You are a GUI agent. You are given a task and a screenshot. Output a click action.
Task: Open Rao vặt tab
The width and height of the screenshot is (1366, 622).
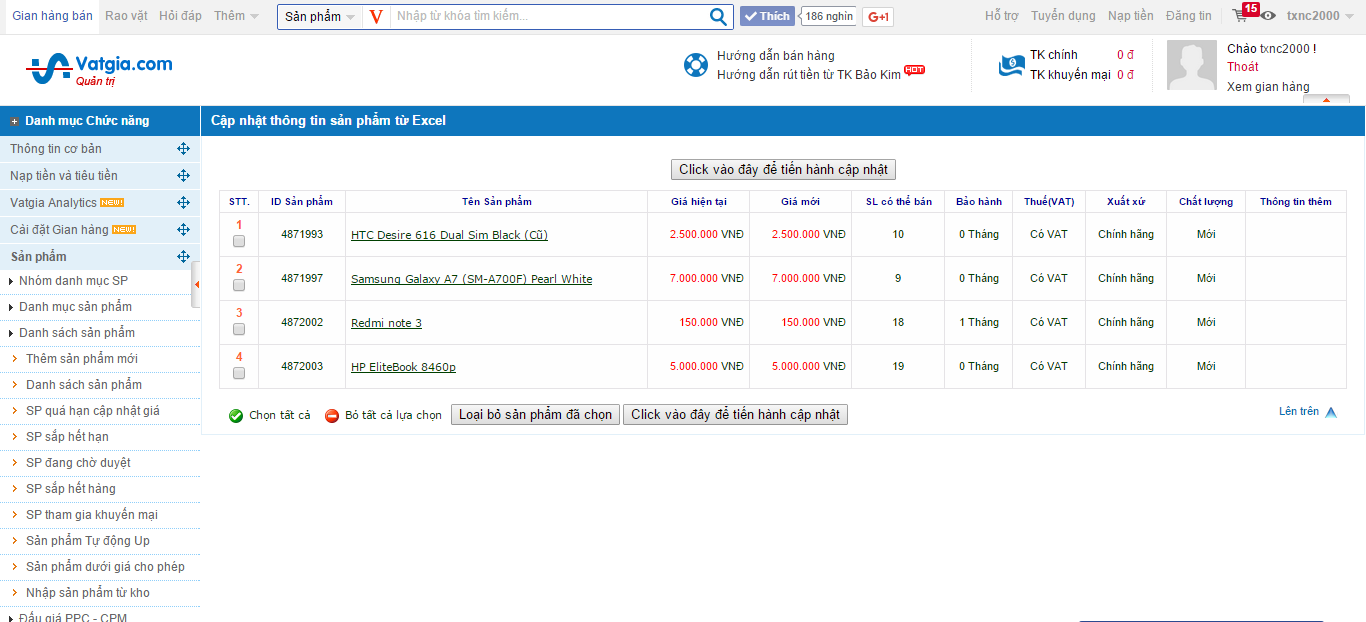pos(126,16)
